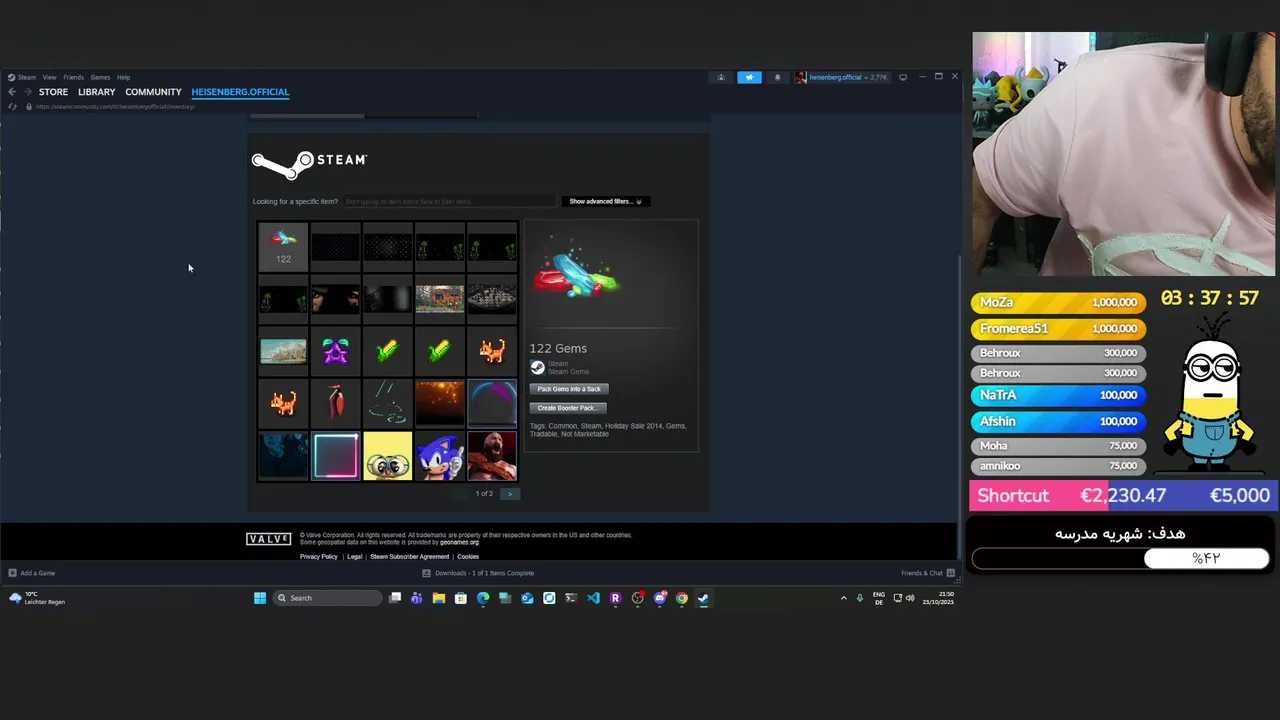Click Add a Game

tap(31, 573)
